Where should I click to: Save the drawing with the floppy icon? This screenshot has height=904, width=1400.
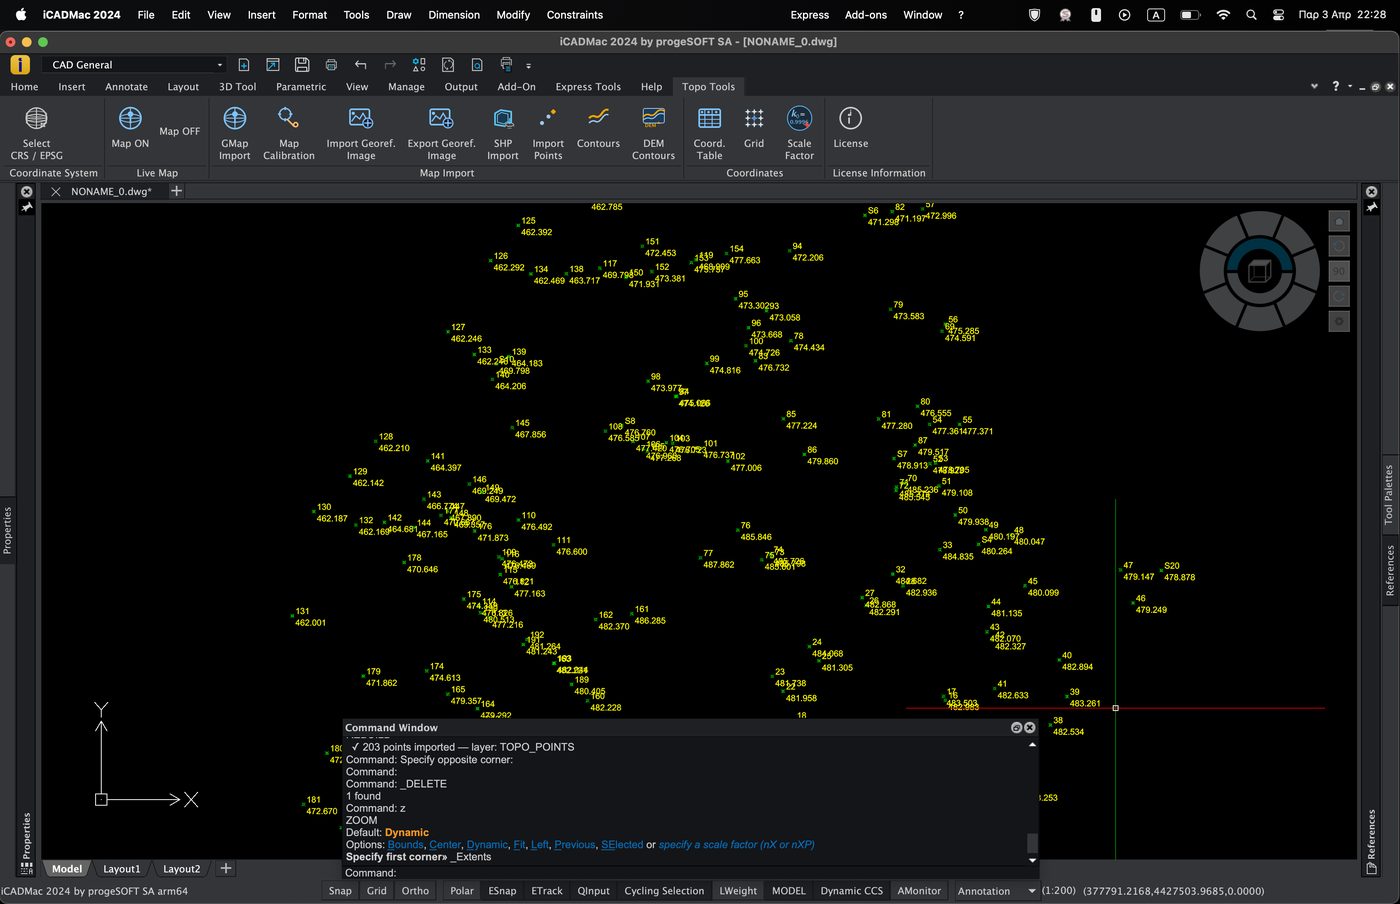301,64
